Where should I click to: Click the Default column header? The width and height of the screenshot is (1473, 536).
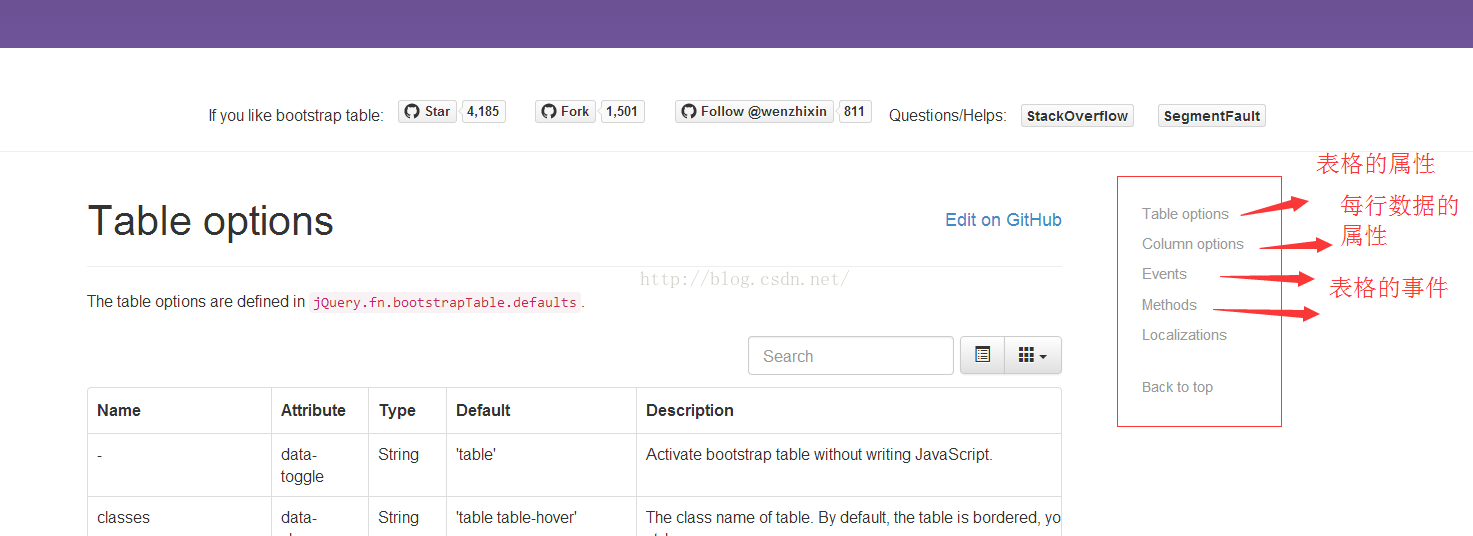(541, 411)
